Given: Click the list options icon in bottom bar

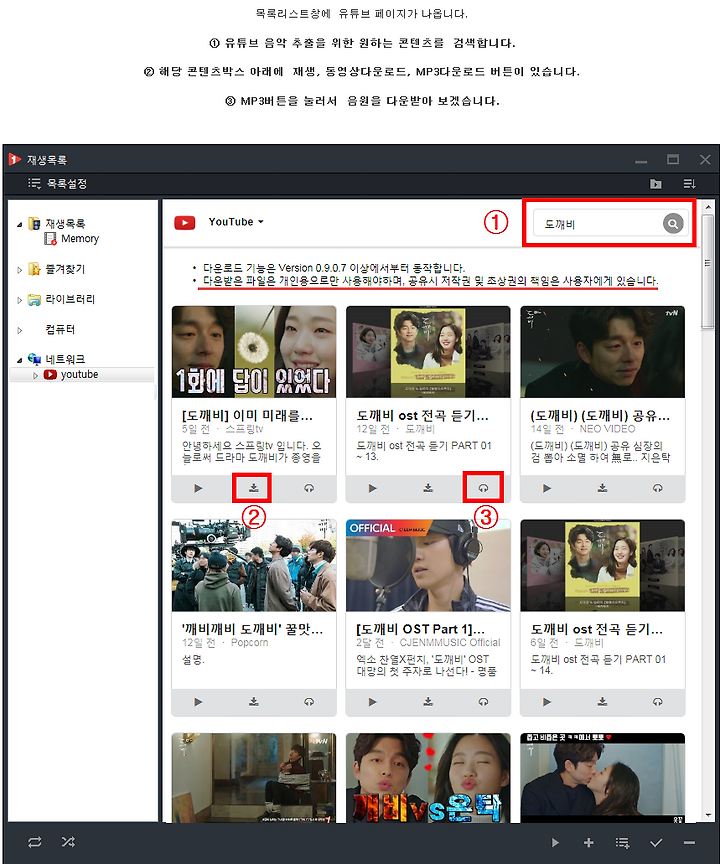Looking at the screenshot, I should pos(622,843).
